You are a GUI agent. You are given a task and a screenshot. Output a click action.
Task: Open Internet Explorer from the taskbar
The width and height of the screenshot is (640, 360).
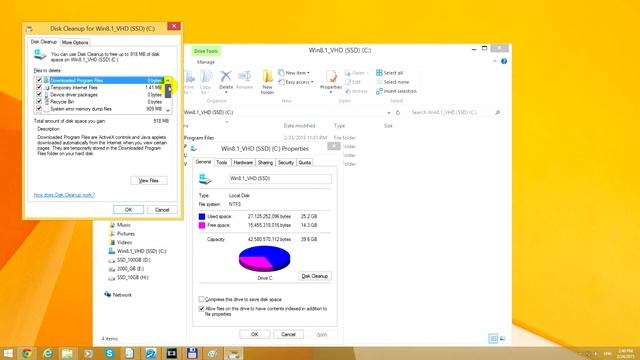tap(48, 353)
